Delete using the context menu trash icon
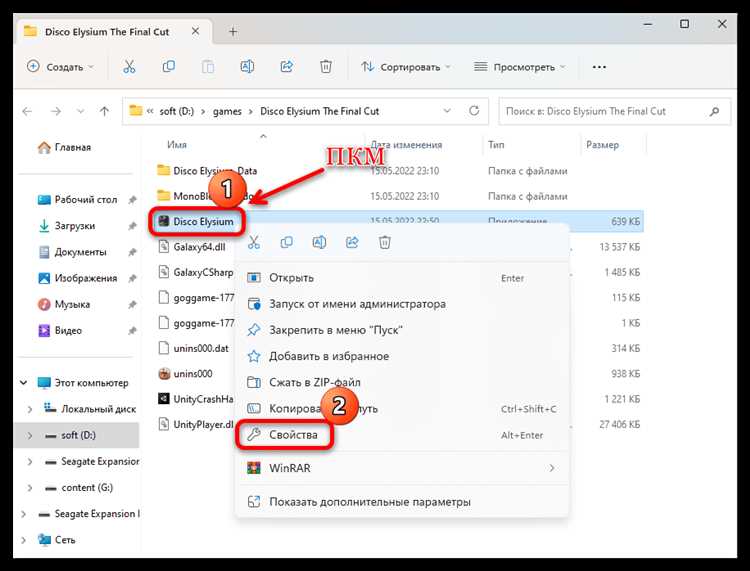 [385, 242]
